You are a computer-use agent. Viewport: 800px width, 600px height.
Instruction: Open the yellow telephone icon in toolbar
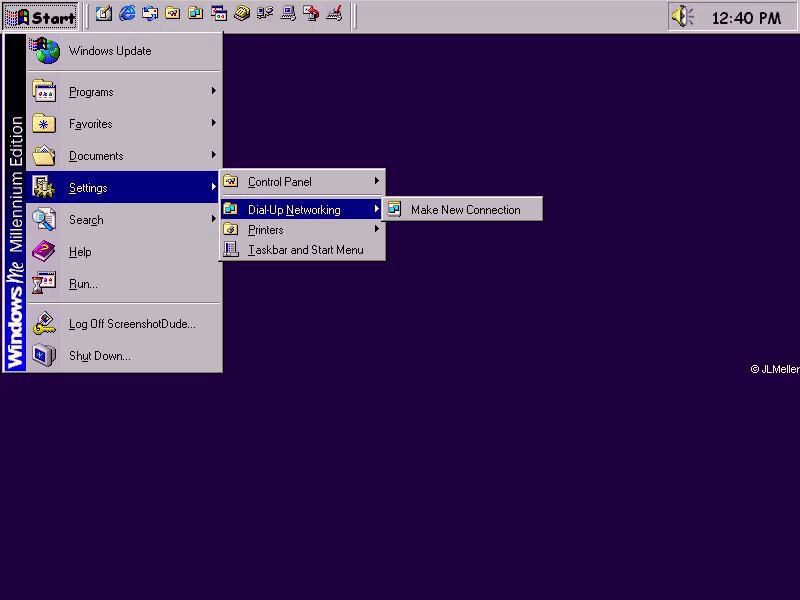242,14
